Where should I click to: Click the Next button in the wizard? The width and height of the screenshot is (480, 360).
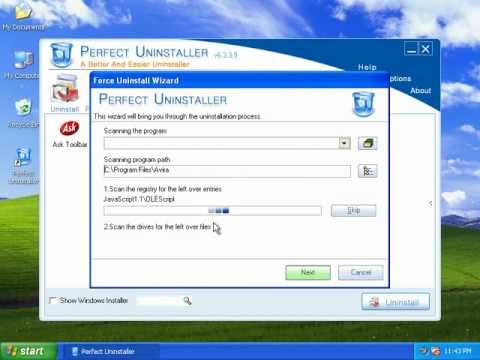[x=308, y=272]
